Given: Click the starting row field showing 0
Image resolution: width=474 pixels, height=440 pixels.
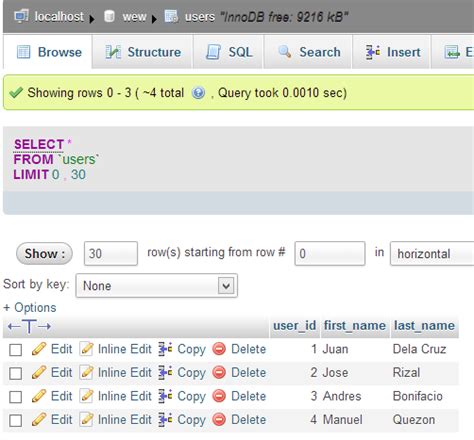Looking at the screenshot, I should tap(330, 253).
